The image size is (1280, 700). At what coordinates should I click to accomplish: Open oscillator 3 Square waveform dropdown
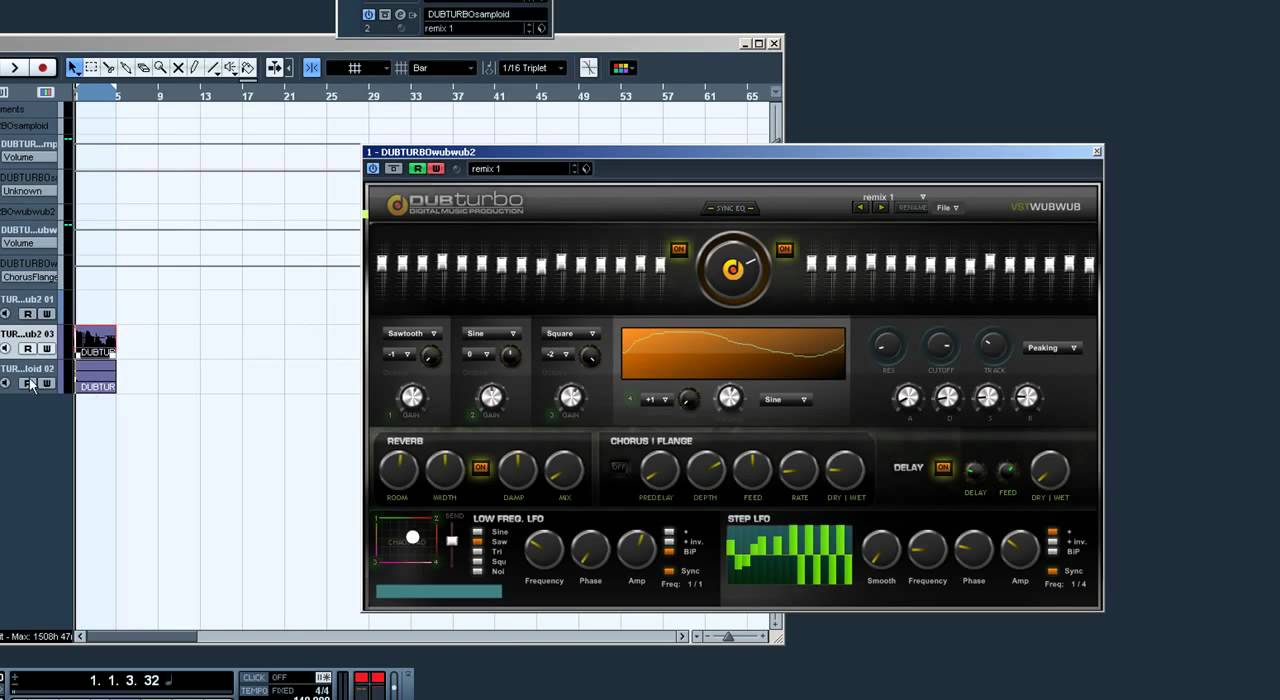coord(571,333)
